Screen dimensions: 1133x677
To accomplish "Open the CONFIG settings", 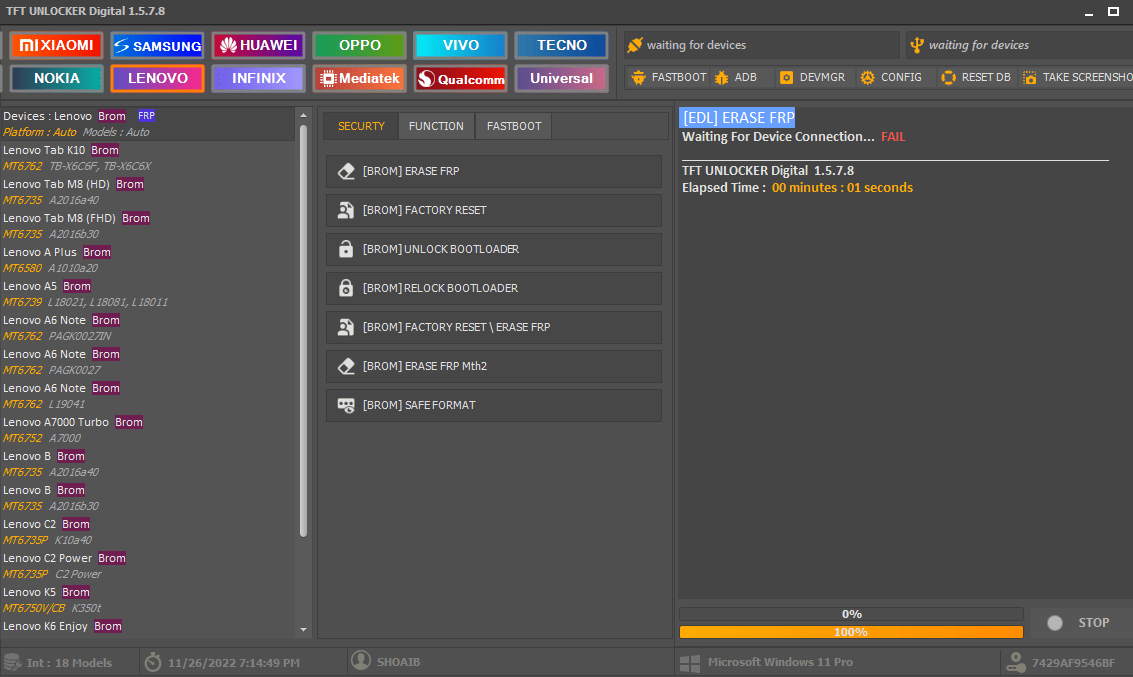I will [891, 76].
